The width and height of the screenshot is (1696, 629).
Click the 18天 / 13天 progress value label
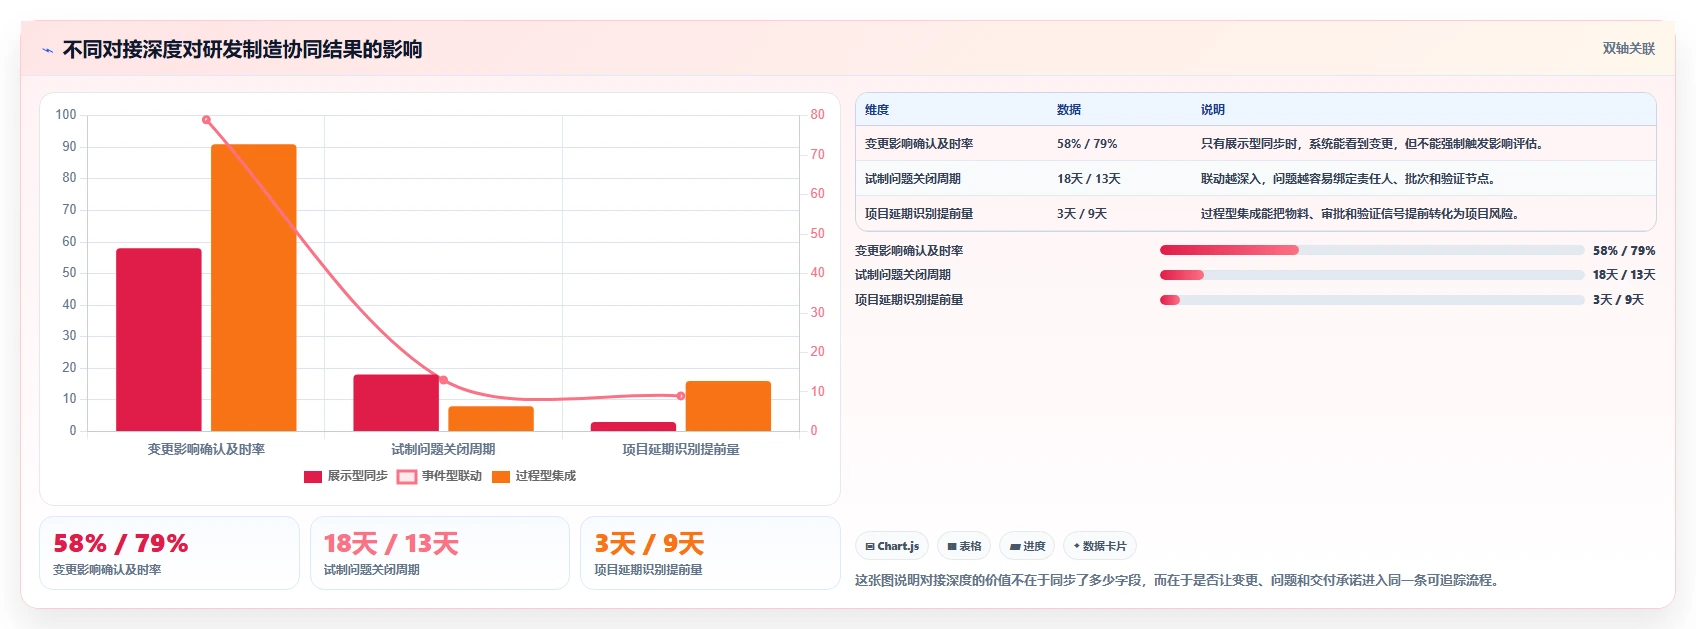(x=1624, y=275)
